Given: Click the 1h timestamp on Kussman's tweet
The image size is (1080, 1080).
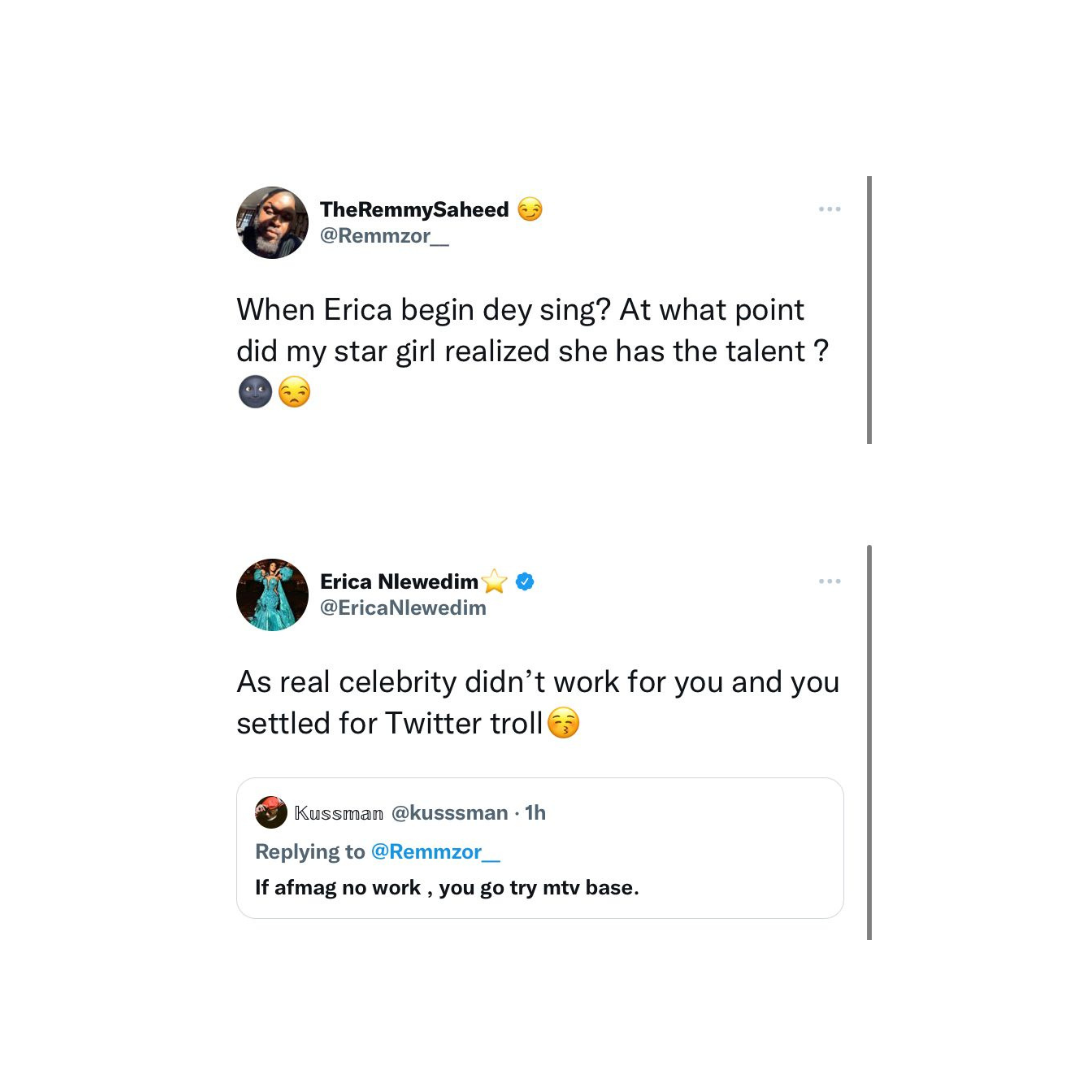Looking at the screenshot, I should point(536,813).
